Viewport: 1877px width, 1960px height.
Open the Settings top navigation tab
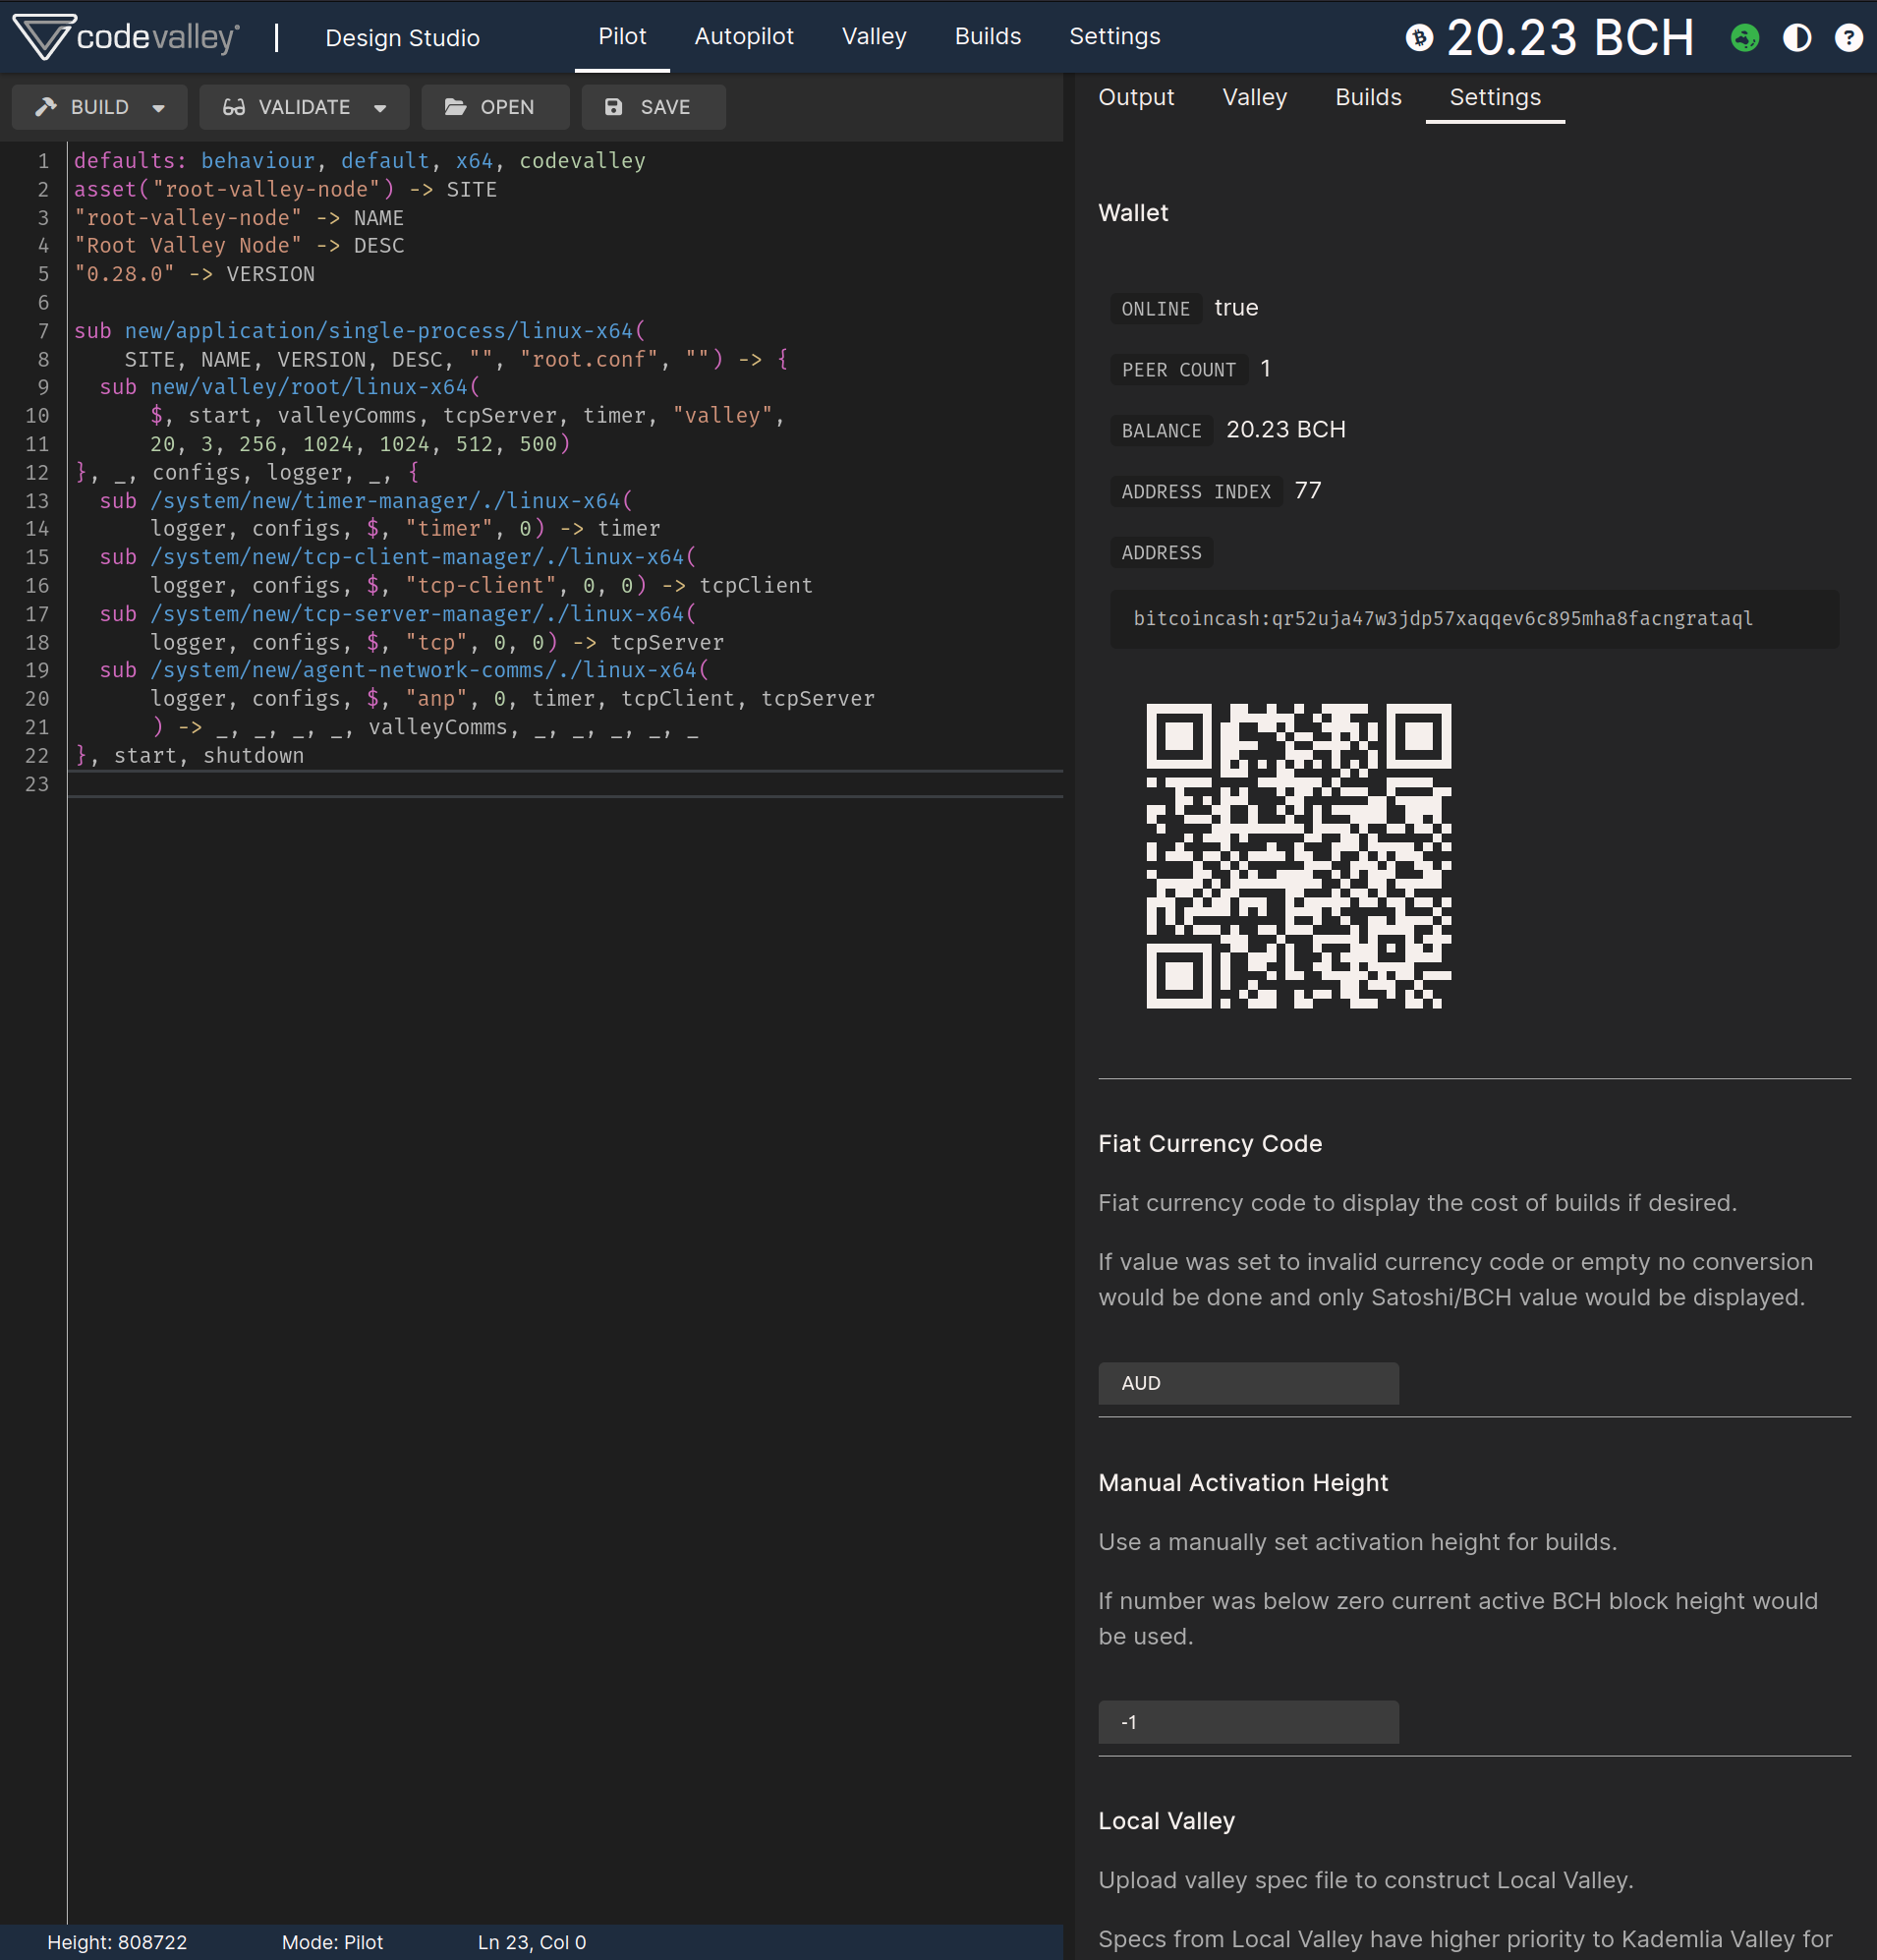(x=1115, y=37)
